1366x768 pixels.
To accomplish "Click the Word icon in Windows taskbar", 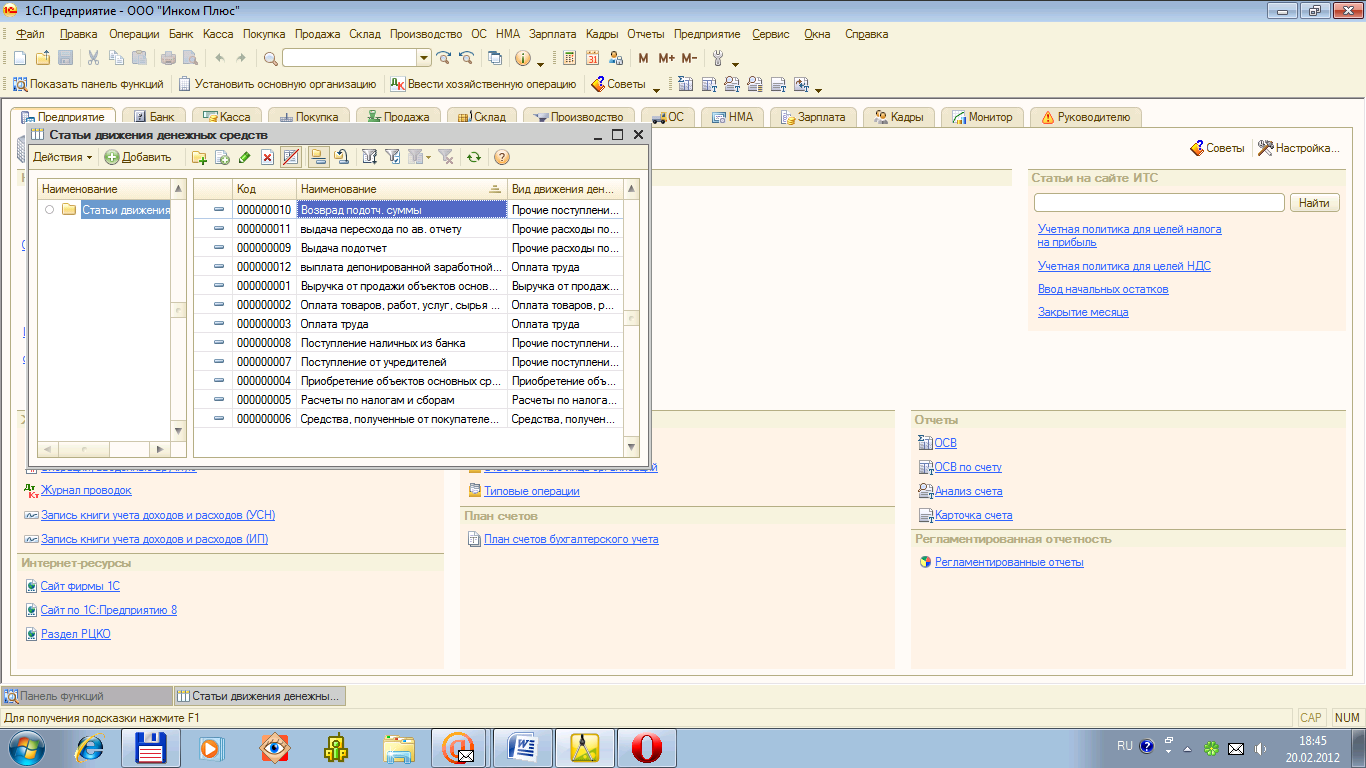I will [x=522, y=747].
